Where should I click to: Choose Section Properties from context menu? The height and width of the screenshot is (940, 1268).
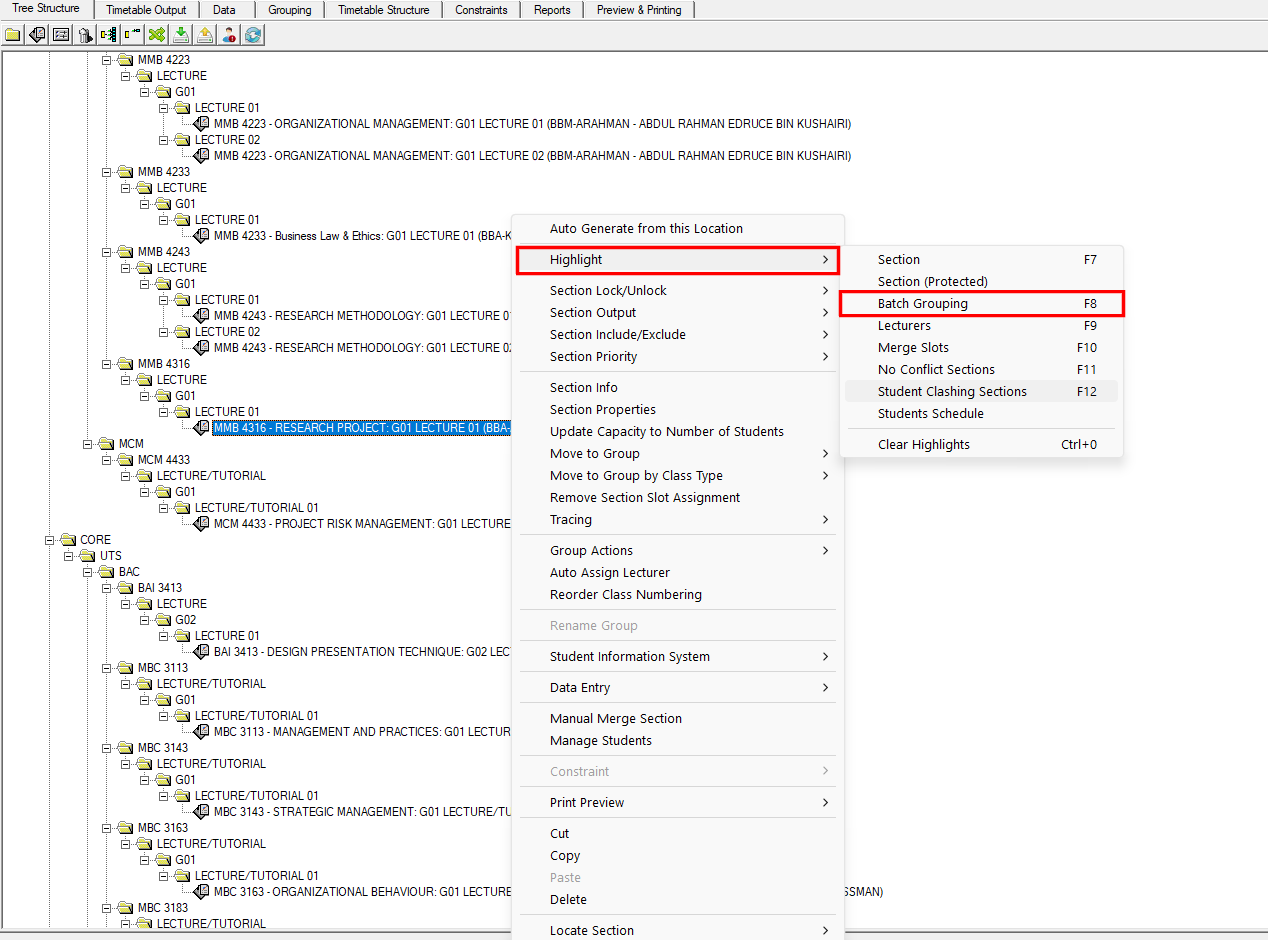pos(678,409)
